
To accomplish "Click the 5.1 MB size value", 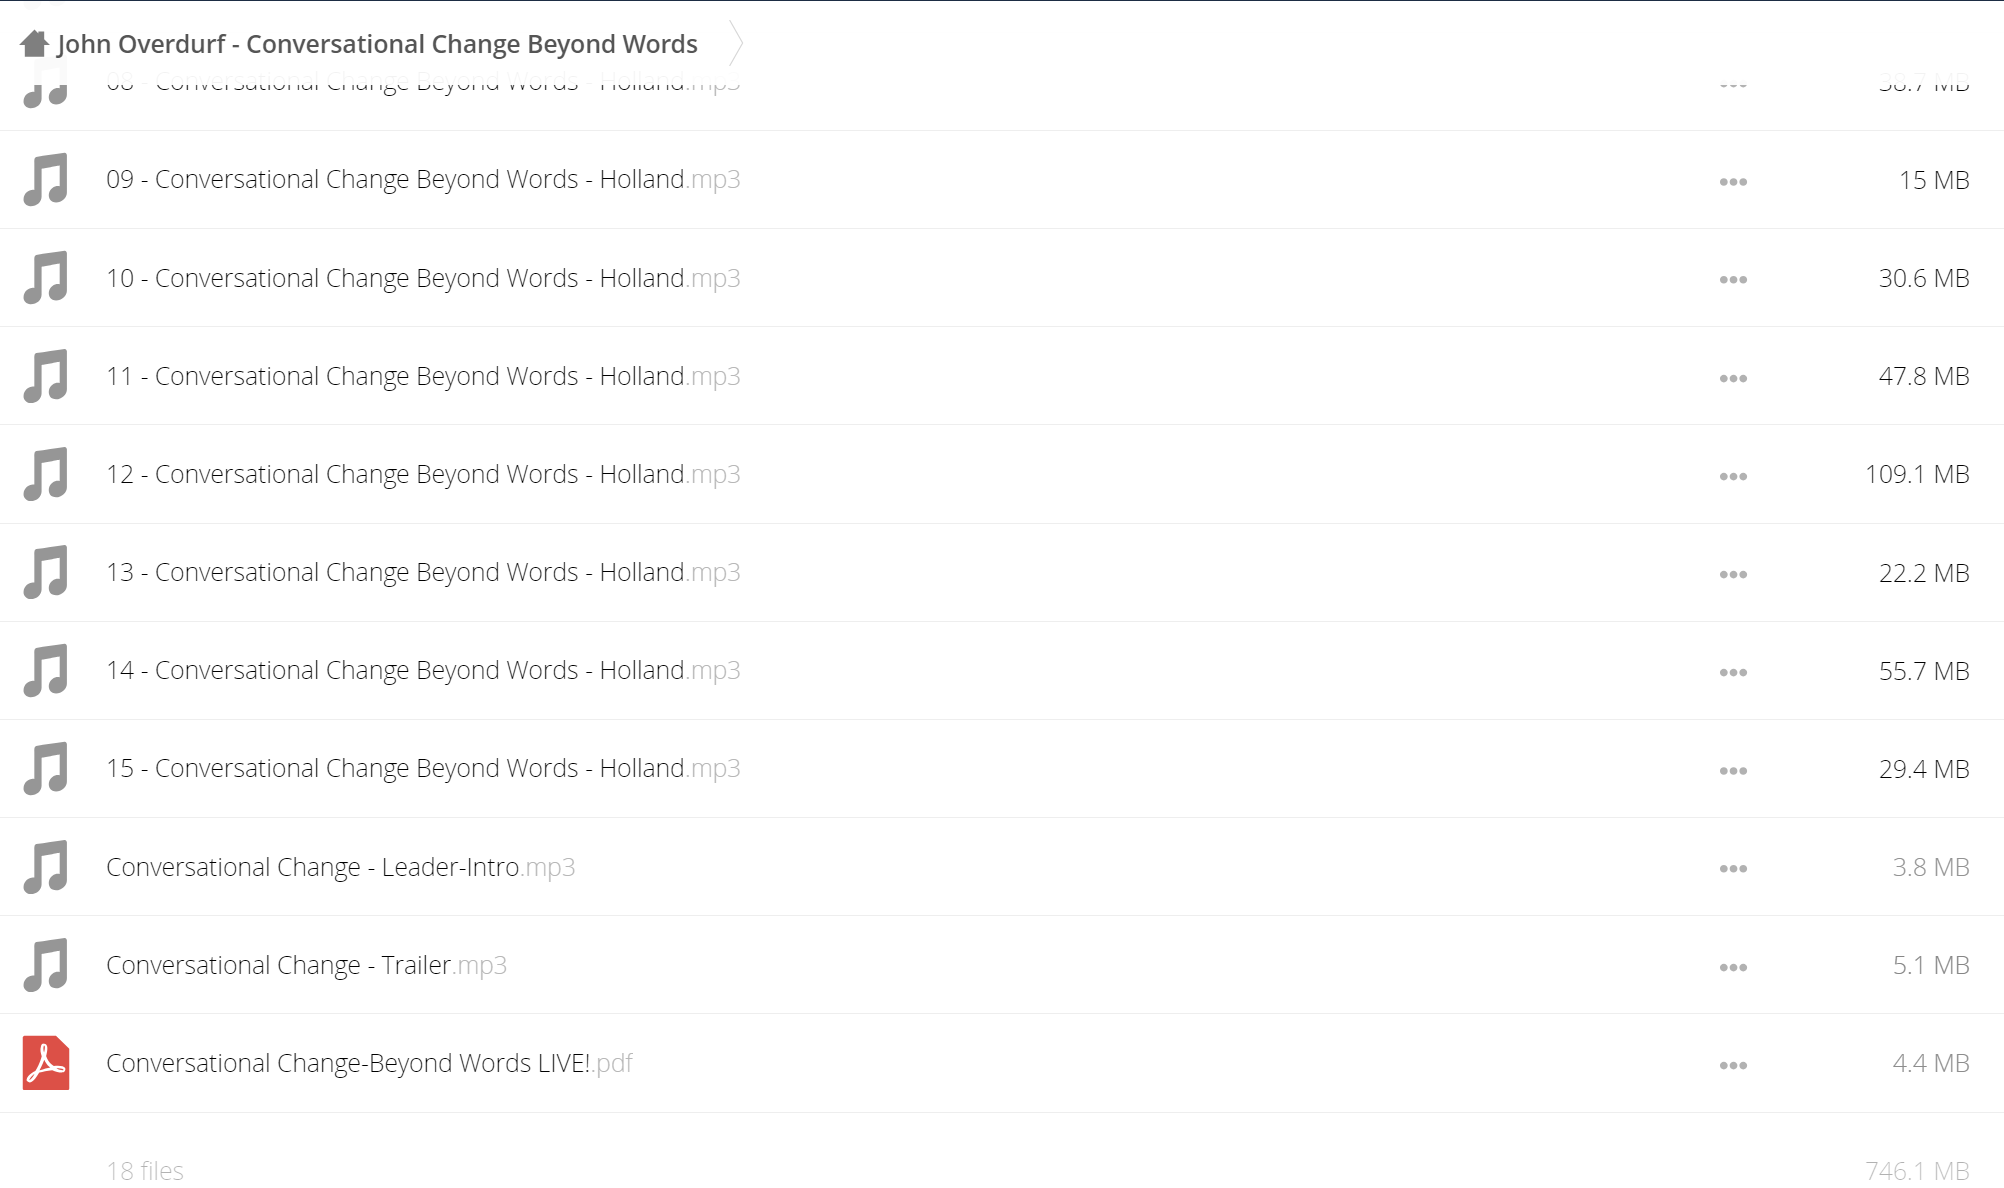I will click(x=1931, y=965).
